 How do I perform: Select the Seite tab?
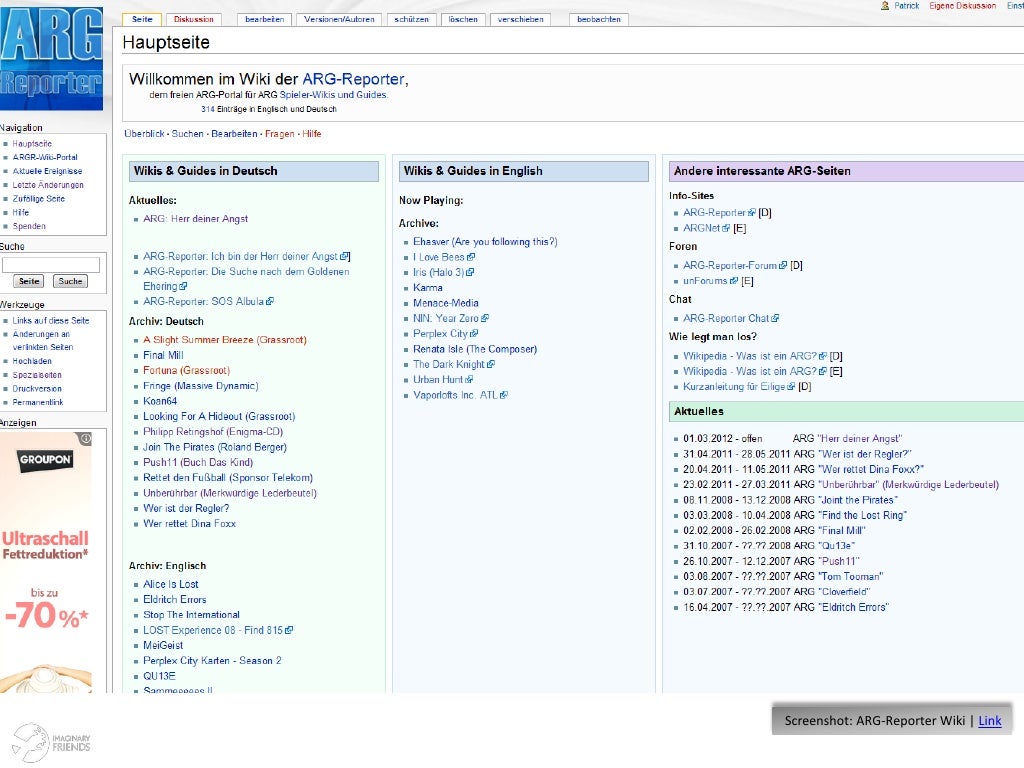pyautogui.click(x=142, y=20)
